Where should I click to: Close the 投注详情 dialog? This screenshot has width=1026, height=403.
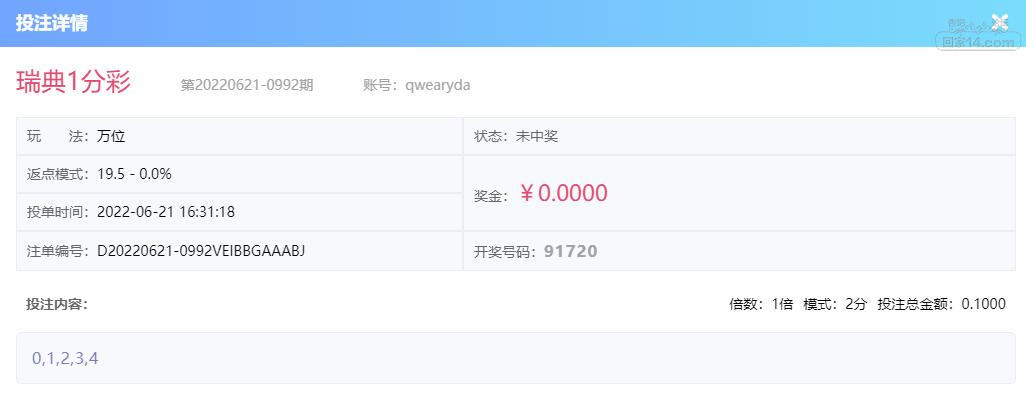pos(999,22)
